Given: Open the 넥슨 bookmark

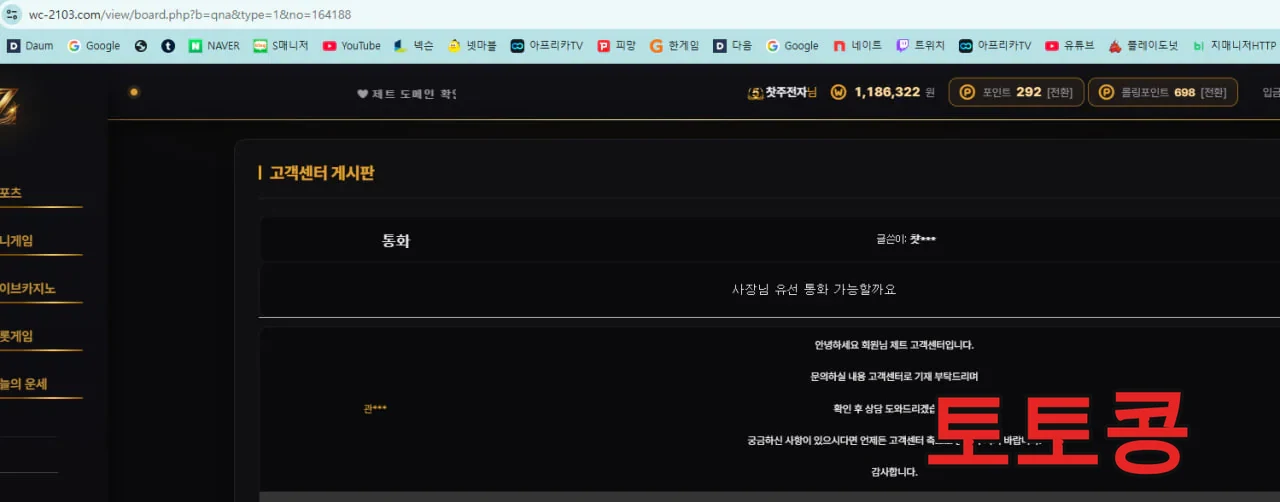Looking at the screenshot, I should tap(414, 45).
